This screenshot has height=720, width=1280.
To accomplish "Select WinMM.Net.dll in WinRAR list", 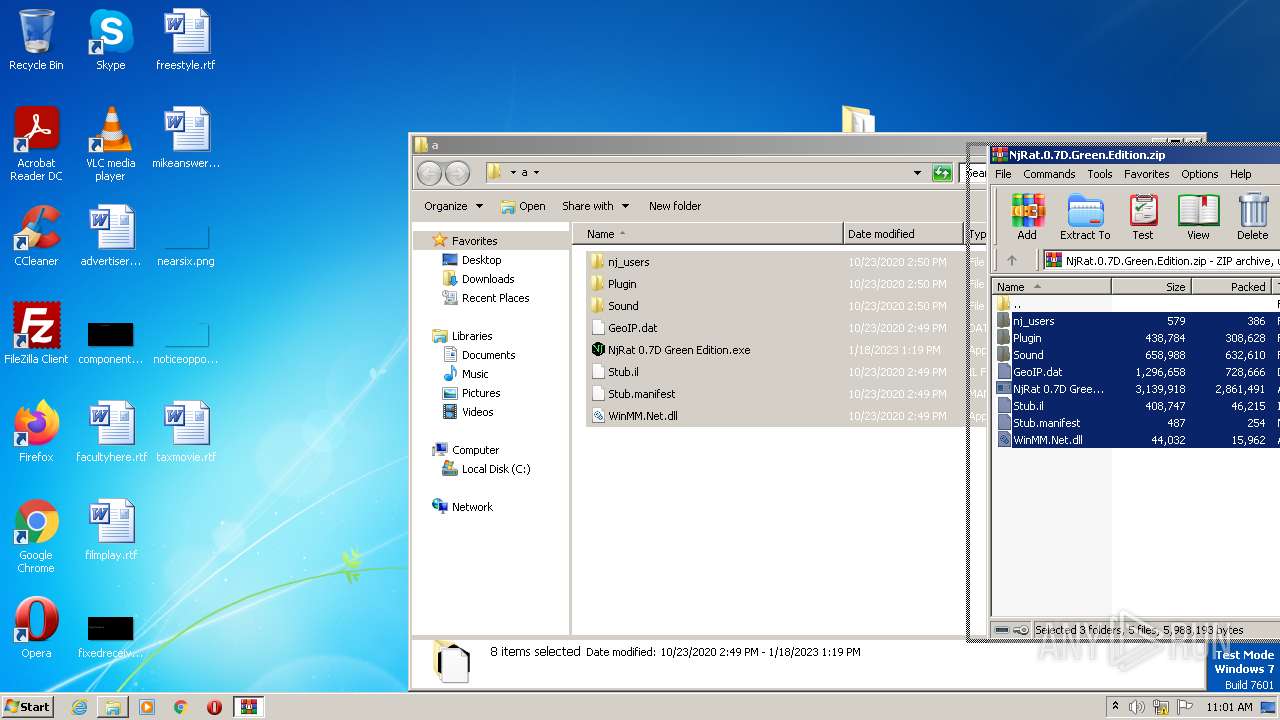I will (1137, 440).
